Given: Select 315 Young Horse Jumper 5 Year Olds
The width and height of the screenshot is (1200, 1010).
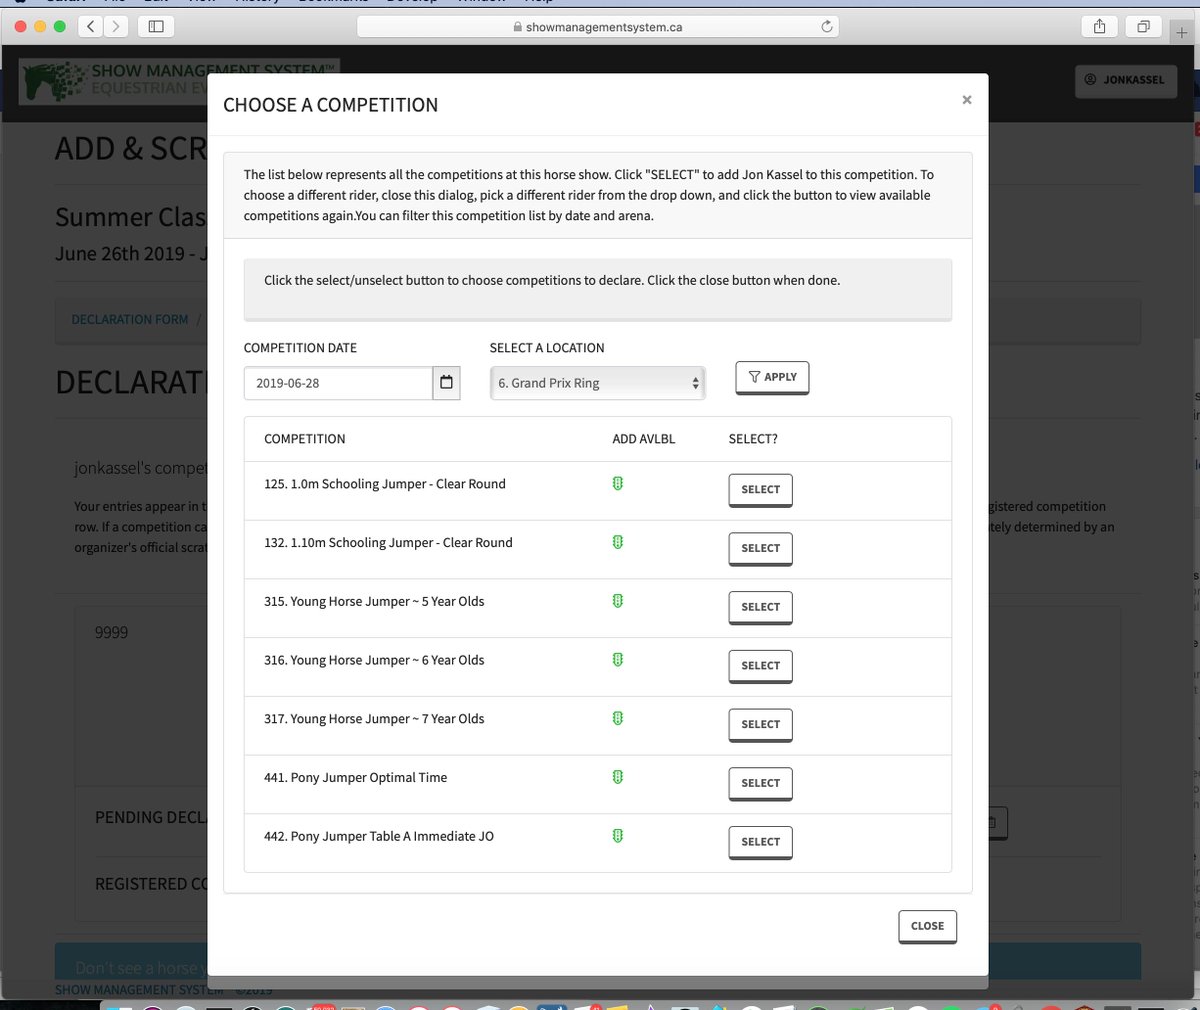Looking at the screenshot, I should tap(760, 607).
